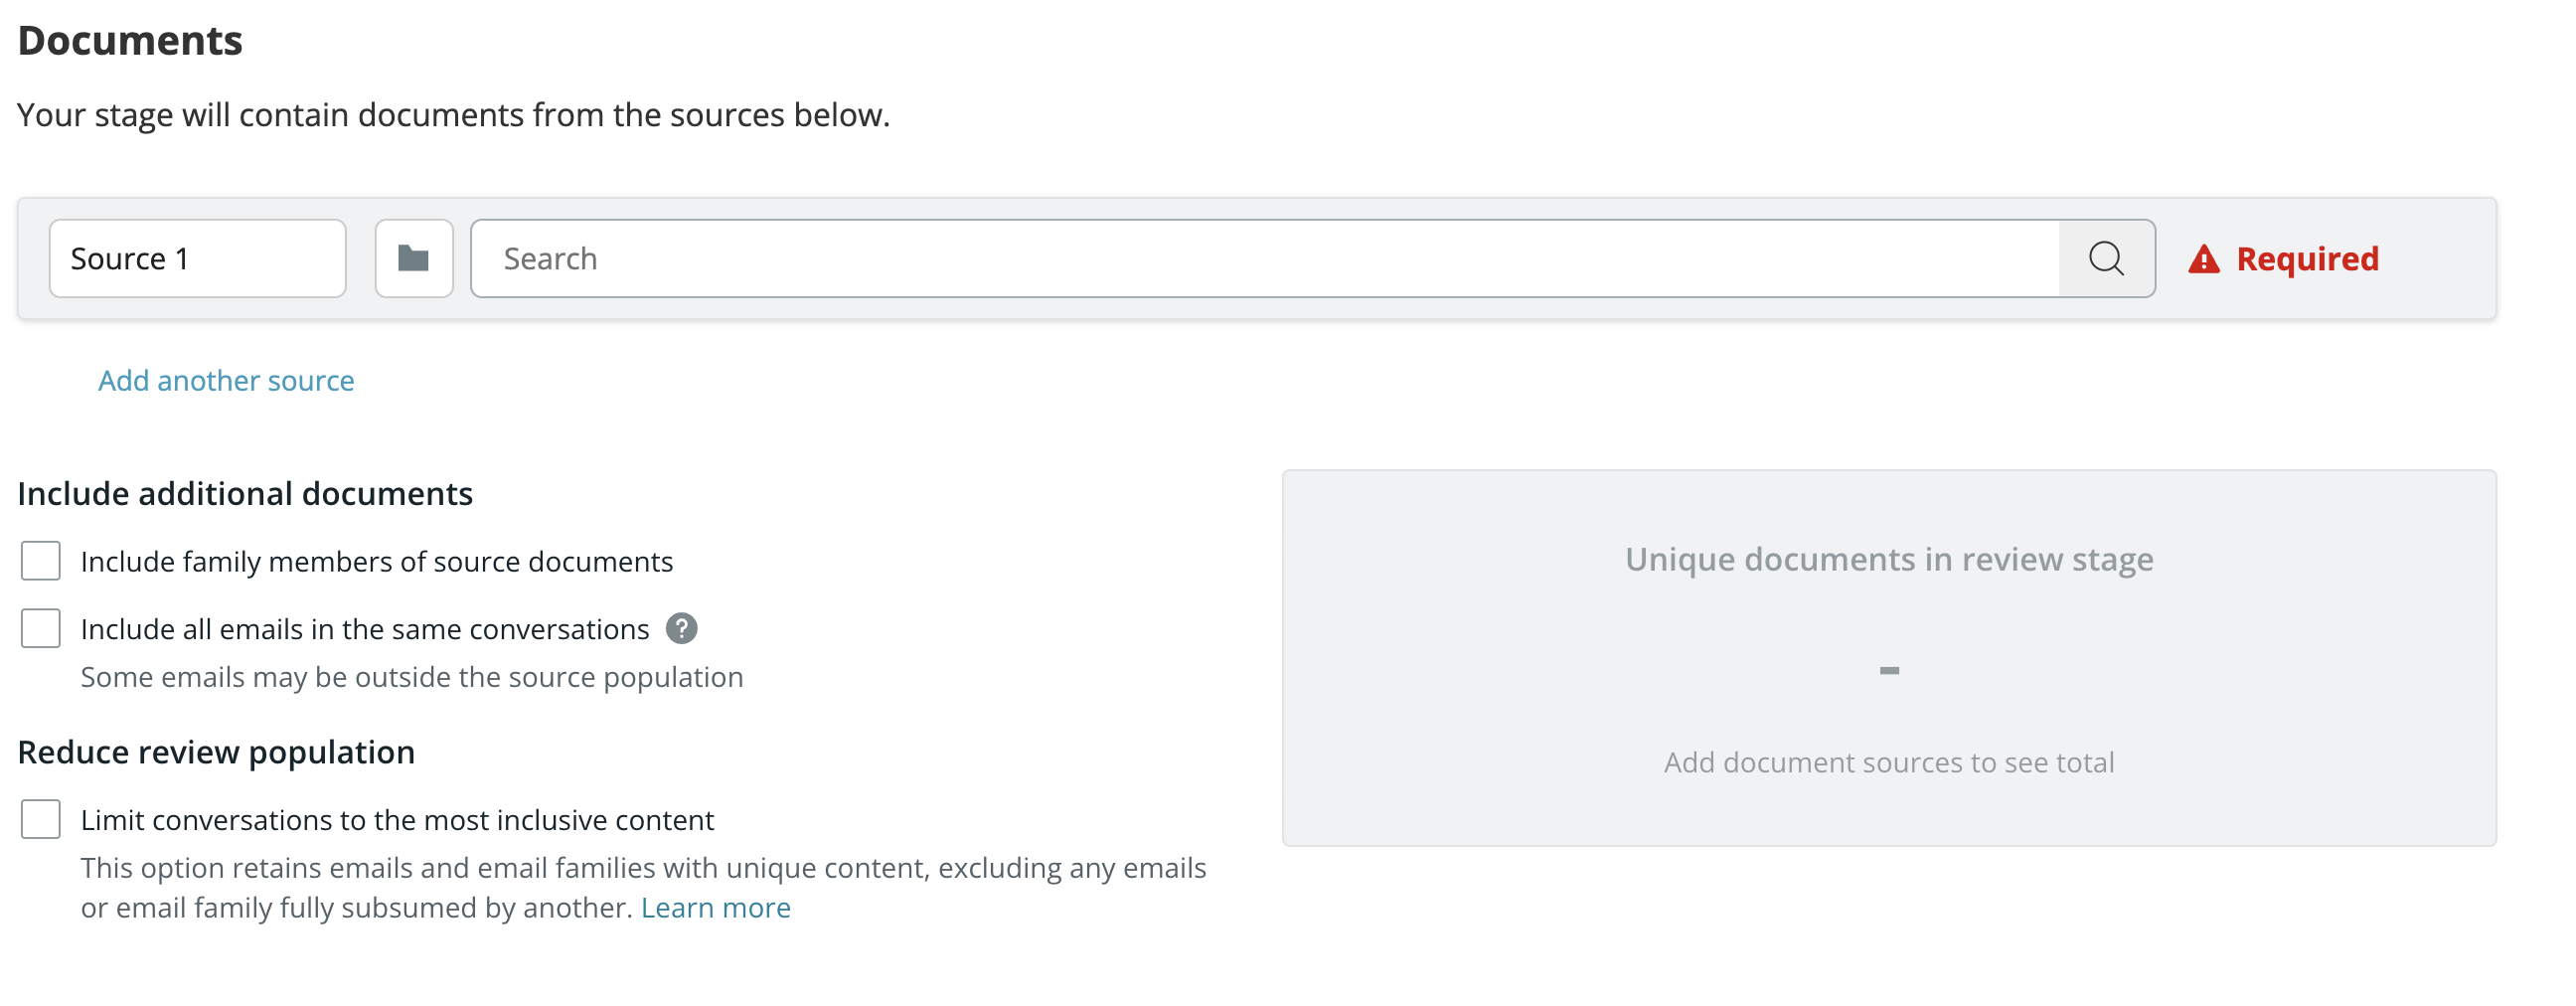Click the Include additional documents heading
The image size is (2576, 1006).
click(x=245, y=494)
